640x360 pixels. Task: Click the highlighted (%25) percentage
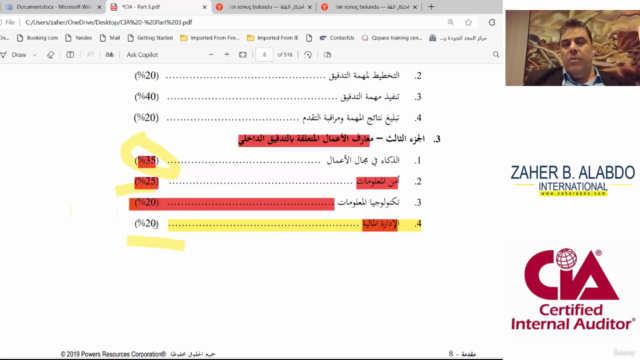click(x=147, y=181)
